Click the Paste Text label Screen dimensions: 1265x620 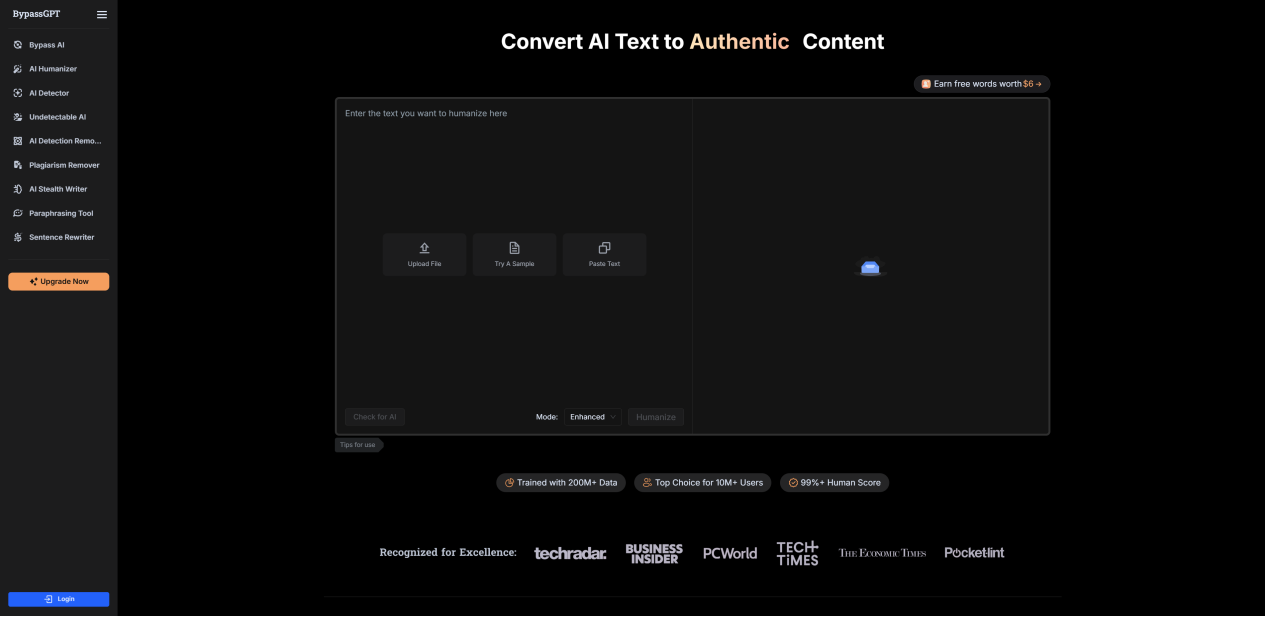tap(604, 264)
